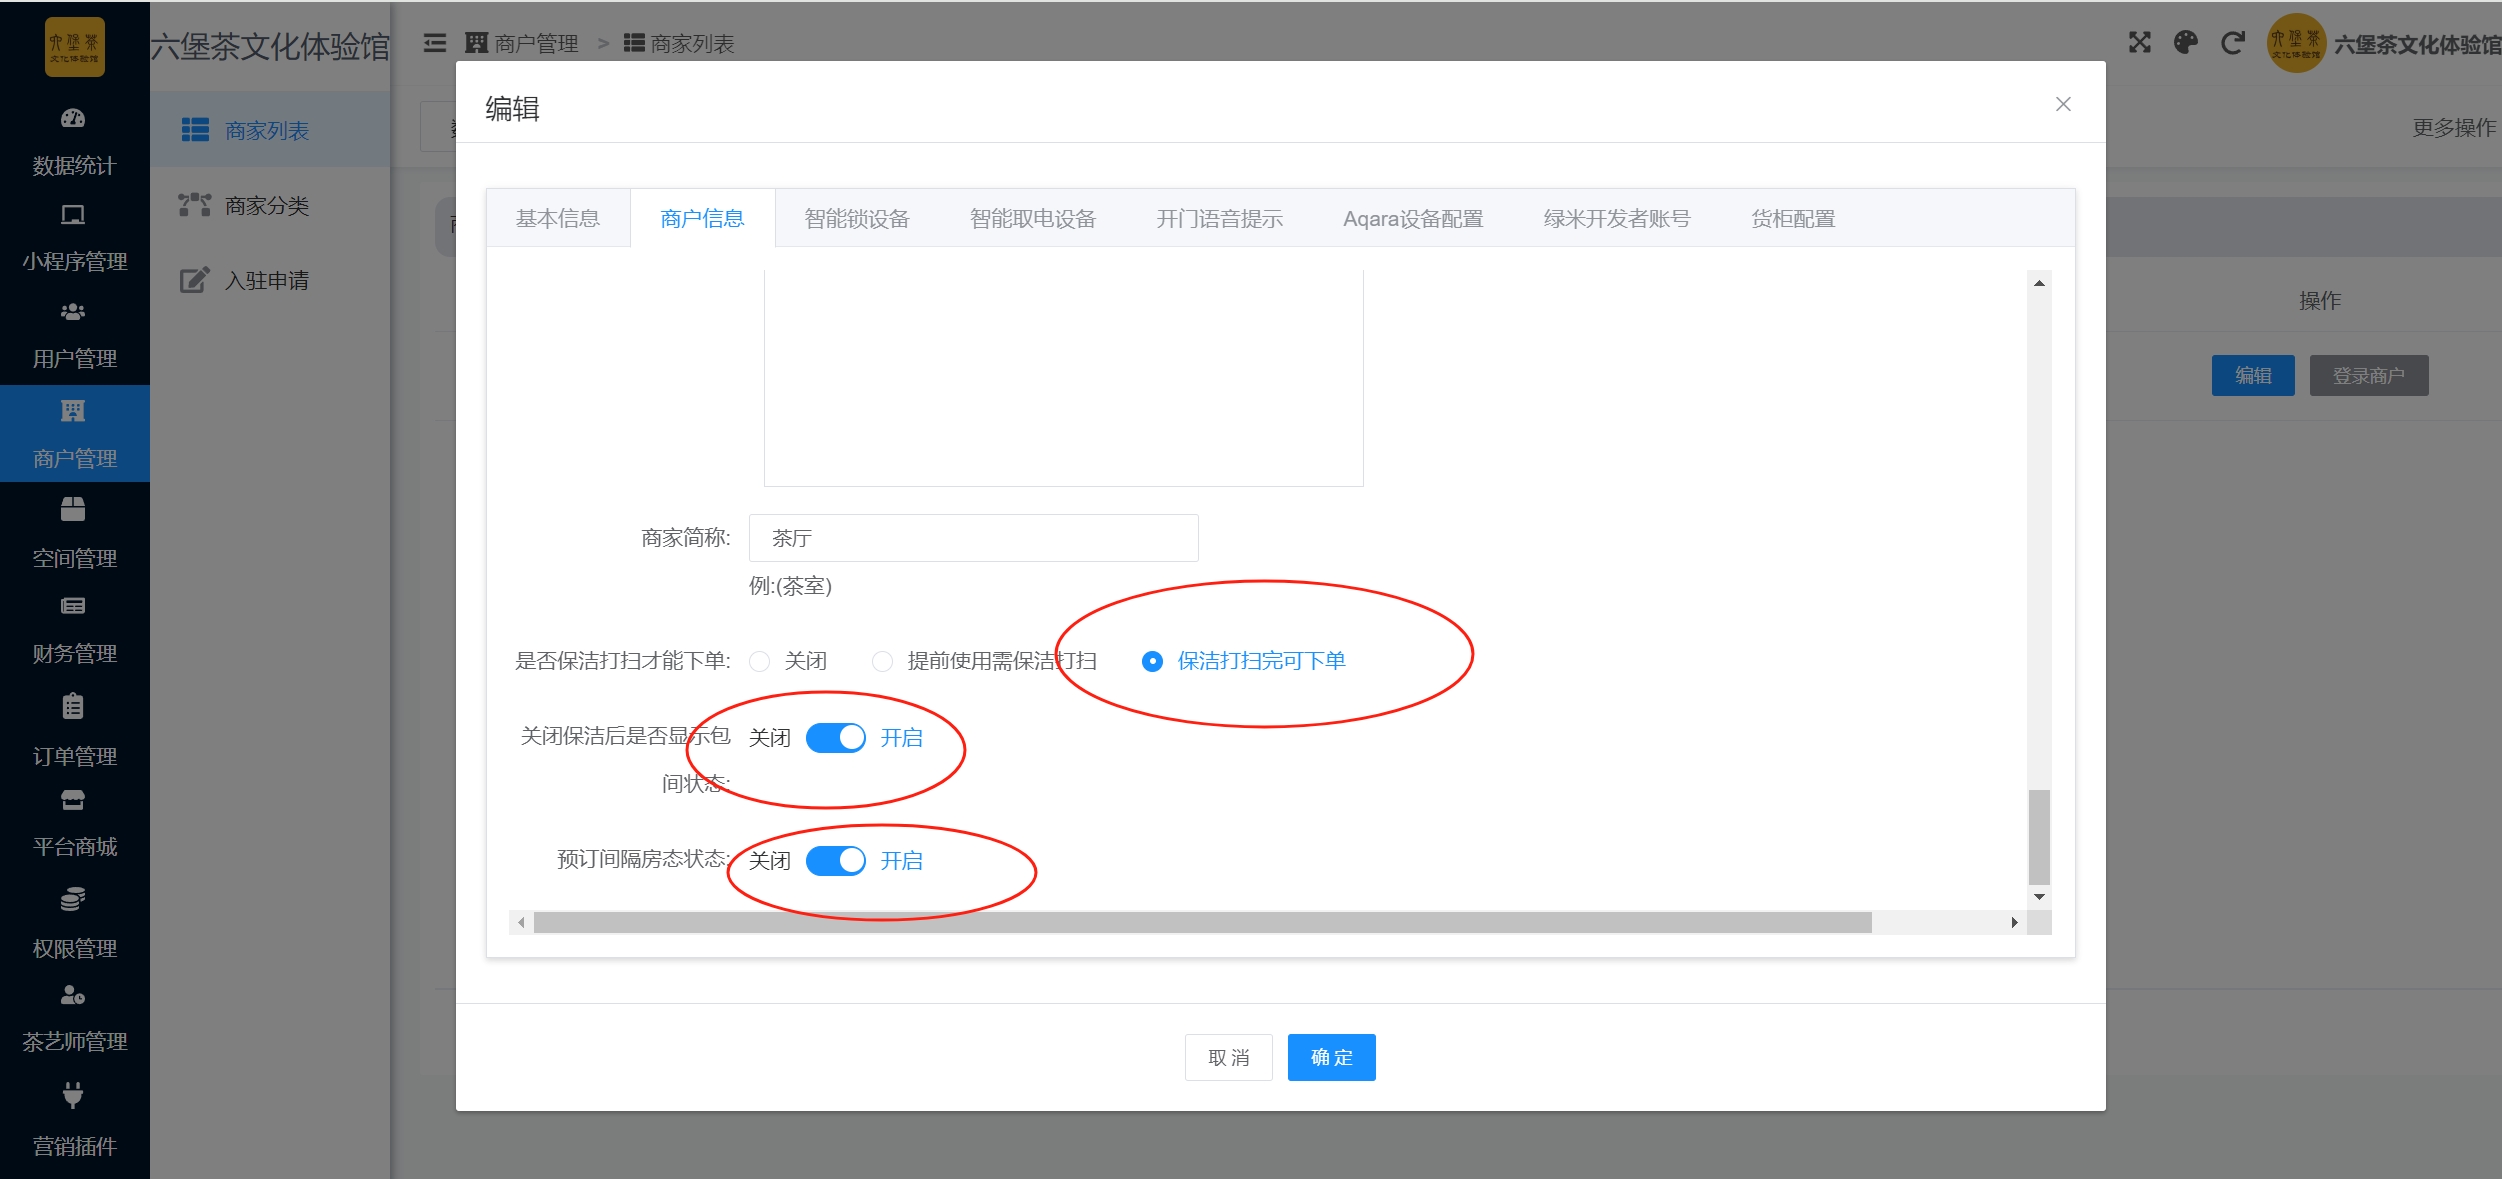Click the fullscreen expand icon
Screen dimensions: 2502x1179
2139,43
